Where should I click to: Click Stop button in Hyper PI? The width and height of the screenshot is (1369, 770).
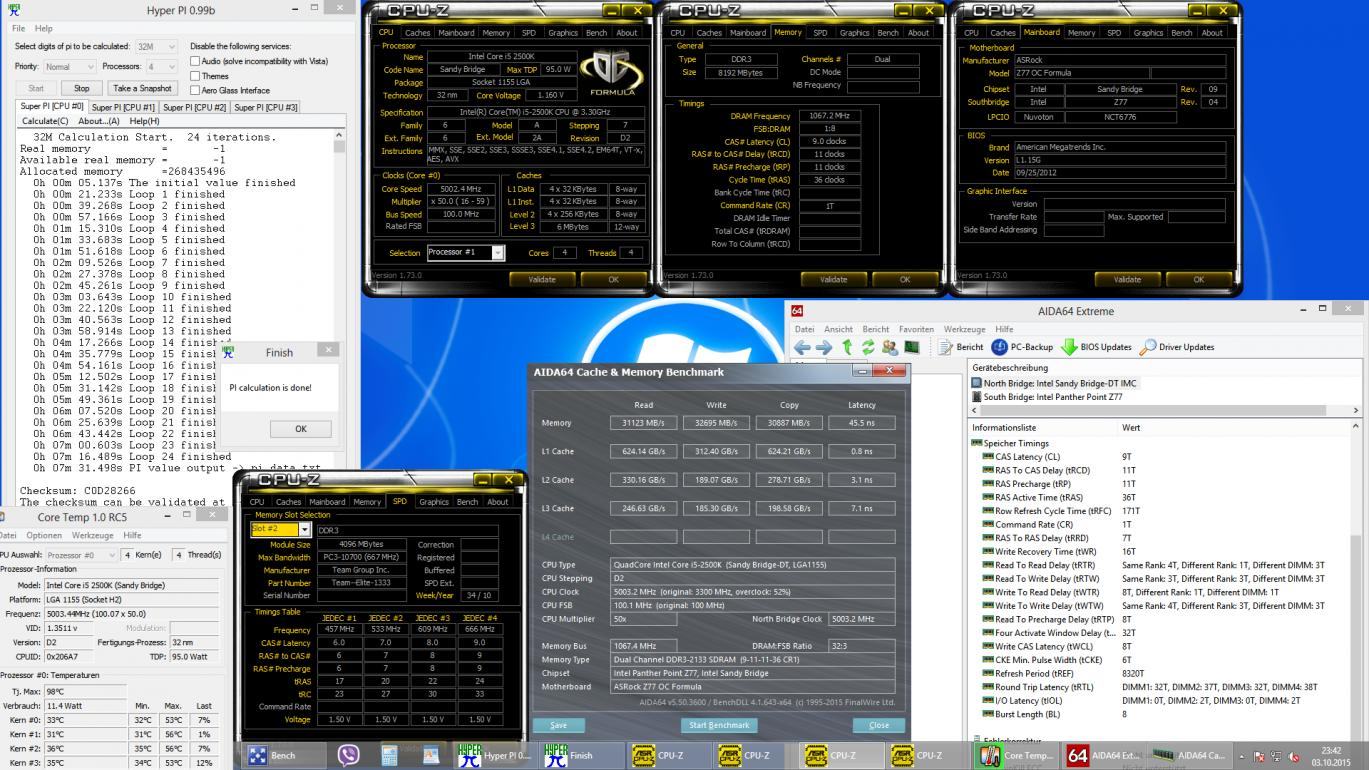tap(82, 88)
